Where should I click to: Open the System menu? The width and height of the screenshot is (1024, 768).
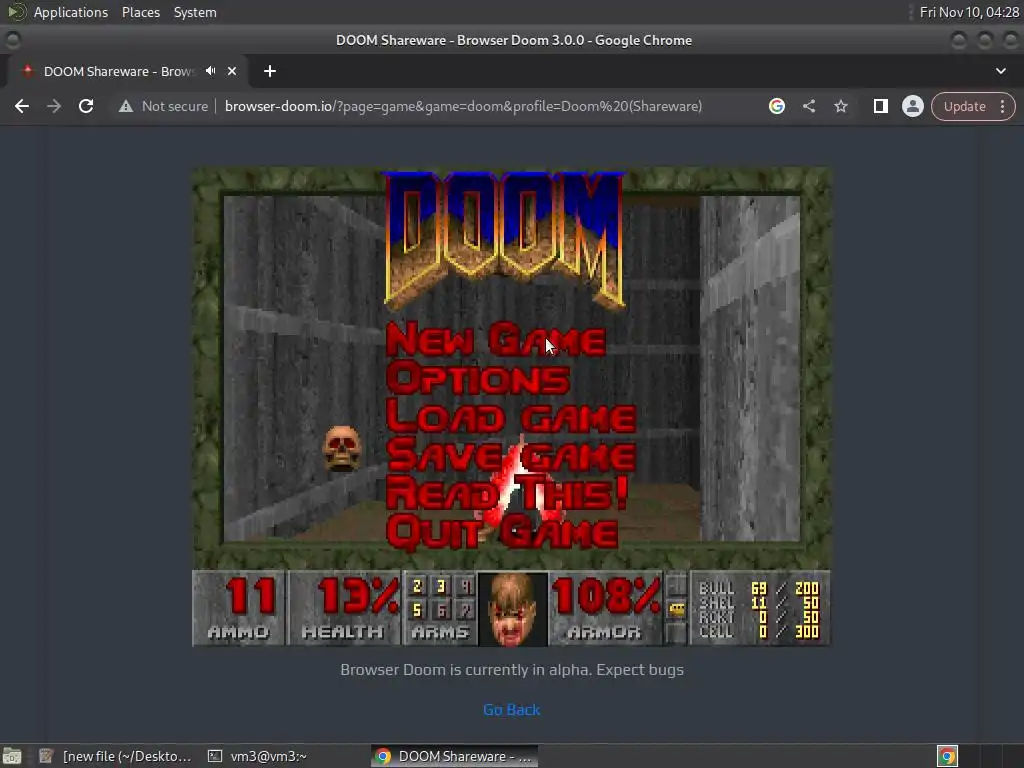click(x=195, y=12)
